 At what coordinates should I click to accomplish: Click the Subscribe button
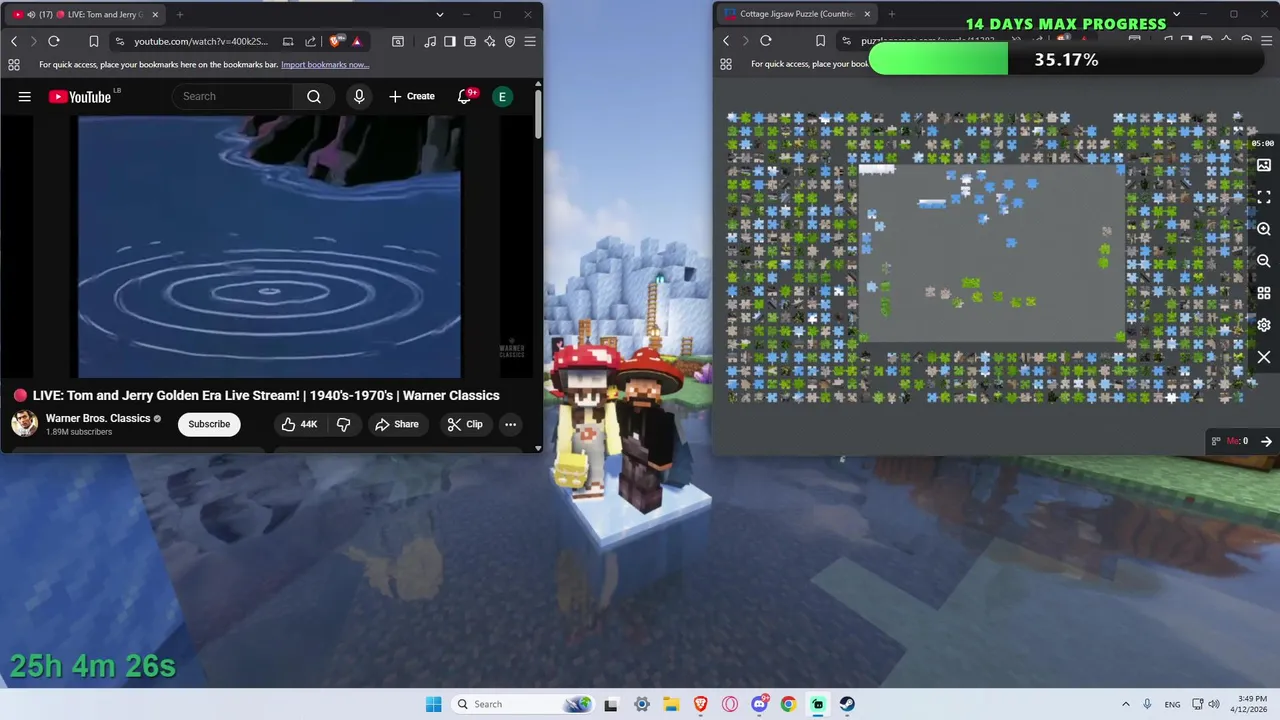[209, 424]
